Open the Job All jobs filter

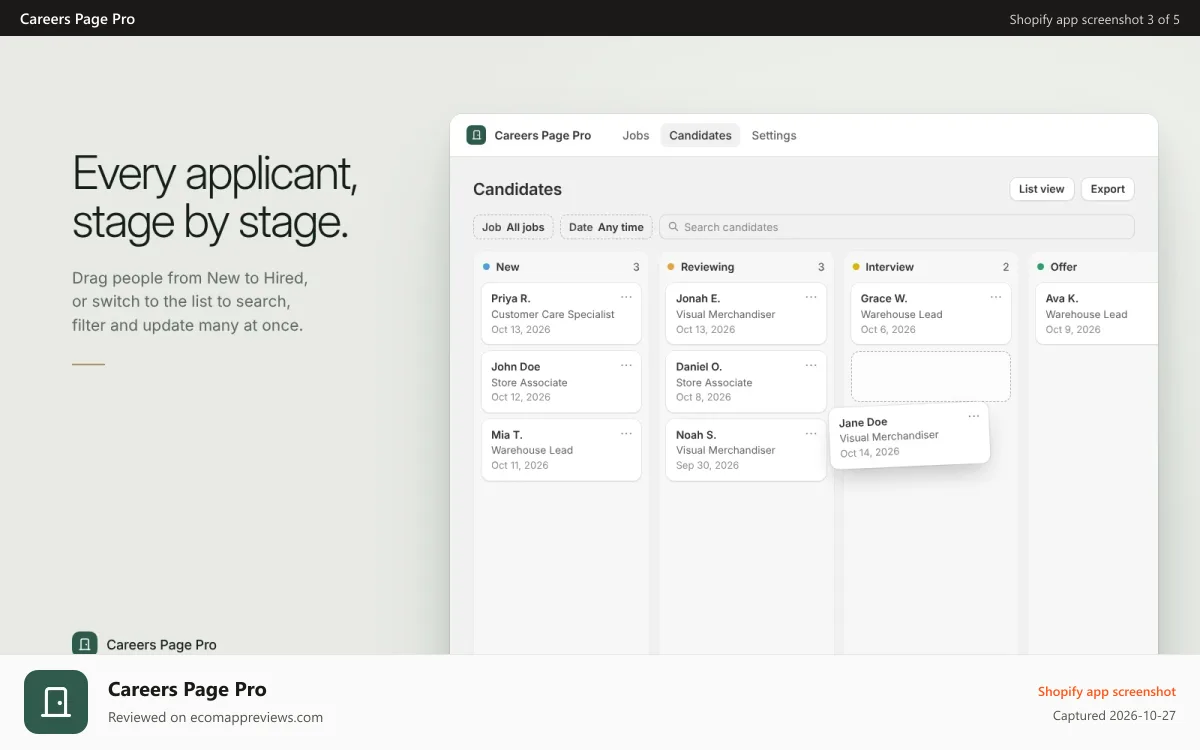tap(513, 227)
